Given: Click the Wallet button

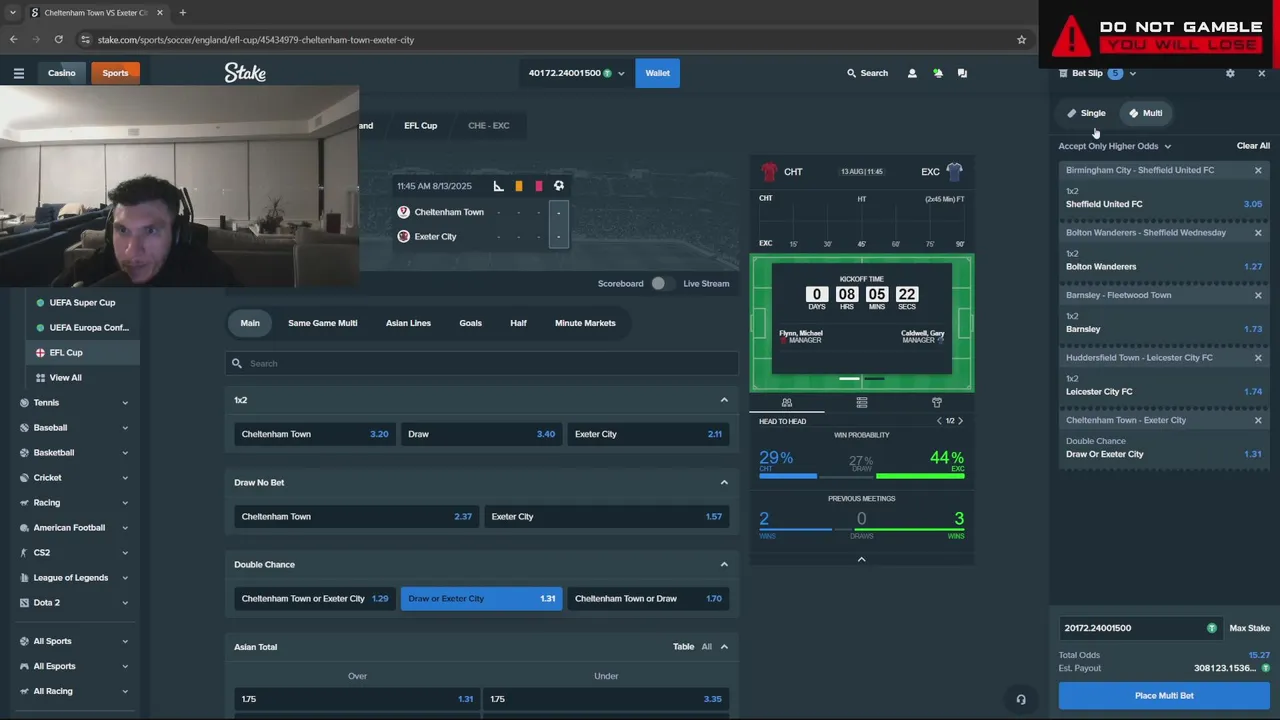Looking at the screenshot, I should (x=657, y=73).
